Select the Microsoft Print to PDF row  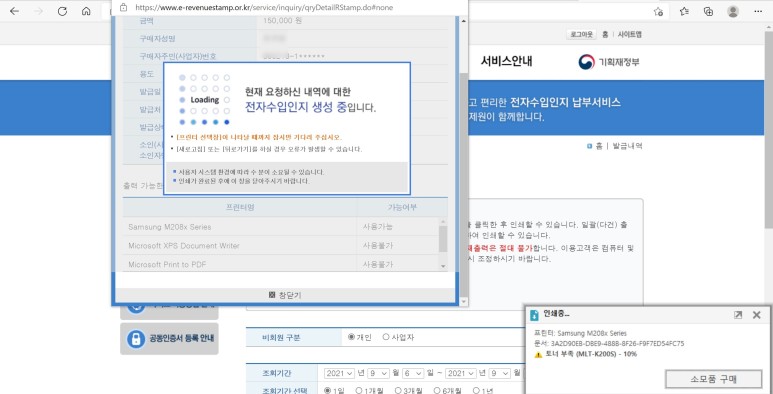pos(281,265)
